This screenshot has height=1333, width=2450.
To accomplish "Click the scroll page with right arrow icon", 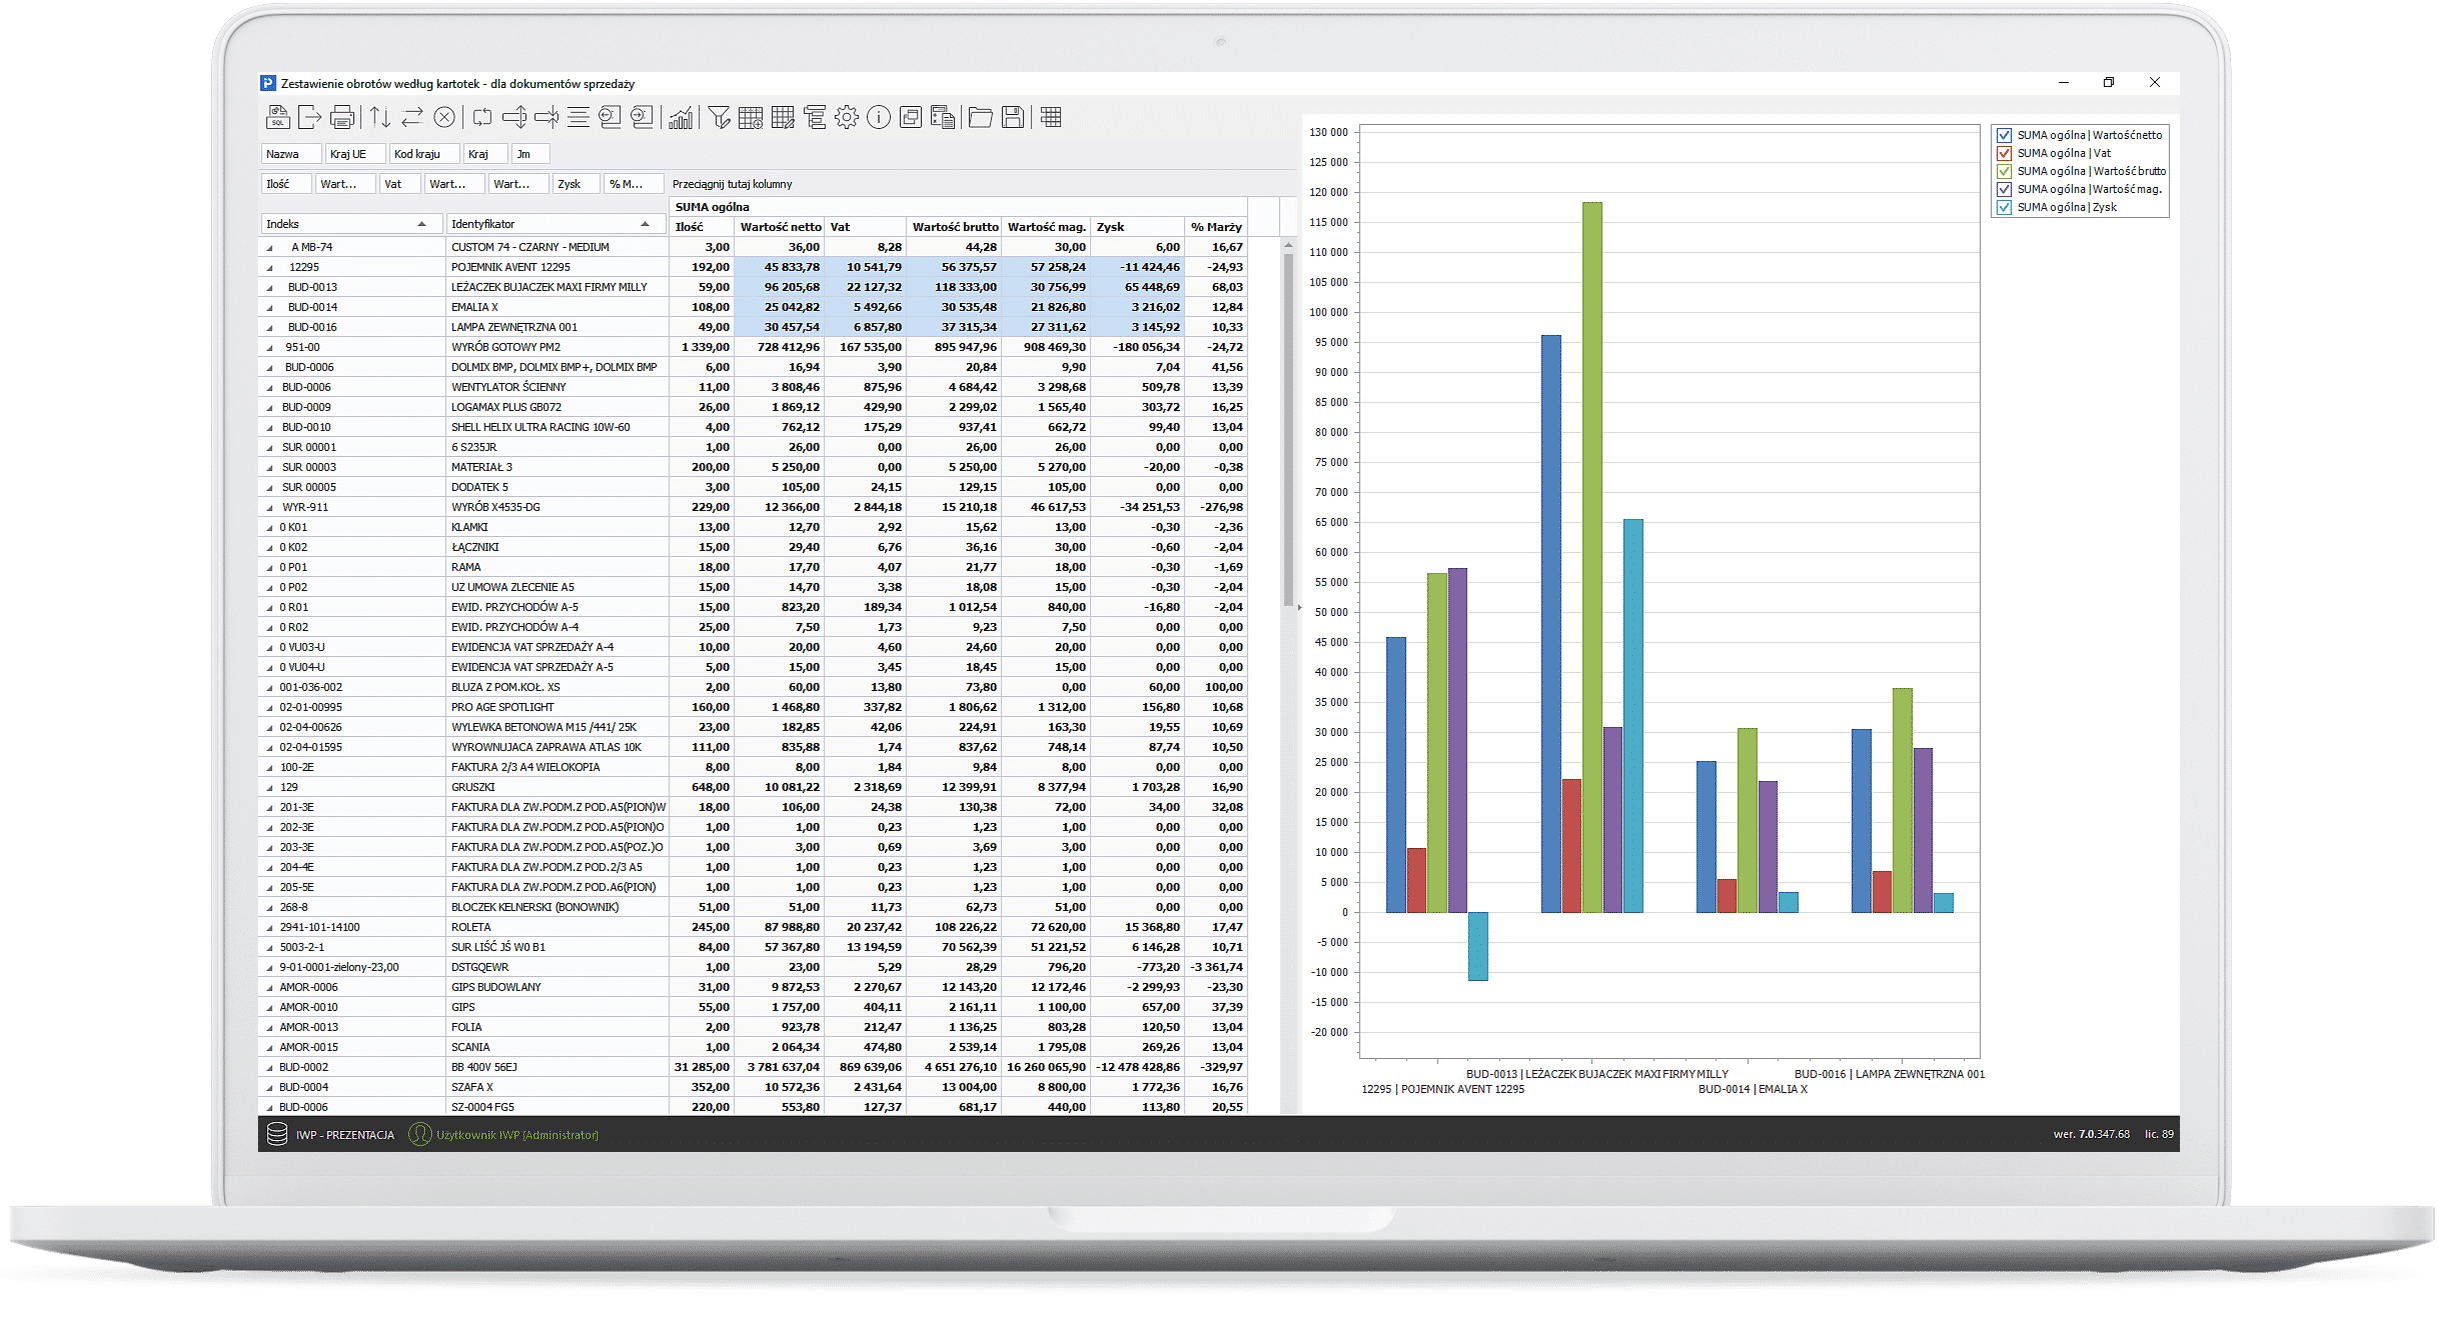I will [642, 118].
